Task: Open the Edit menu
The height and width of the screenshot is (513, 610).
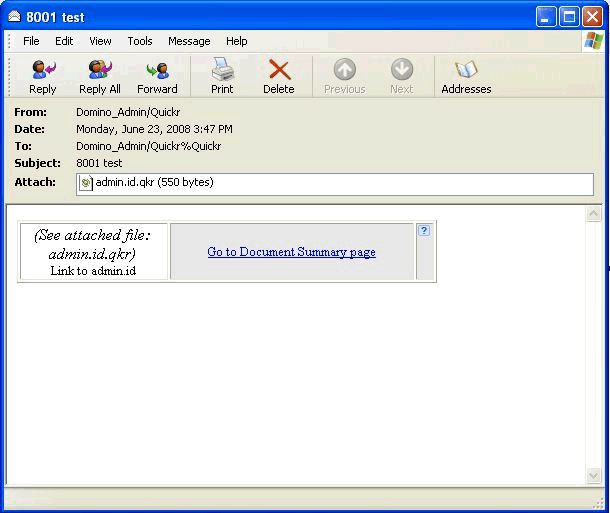Action: (64, 41)
